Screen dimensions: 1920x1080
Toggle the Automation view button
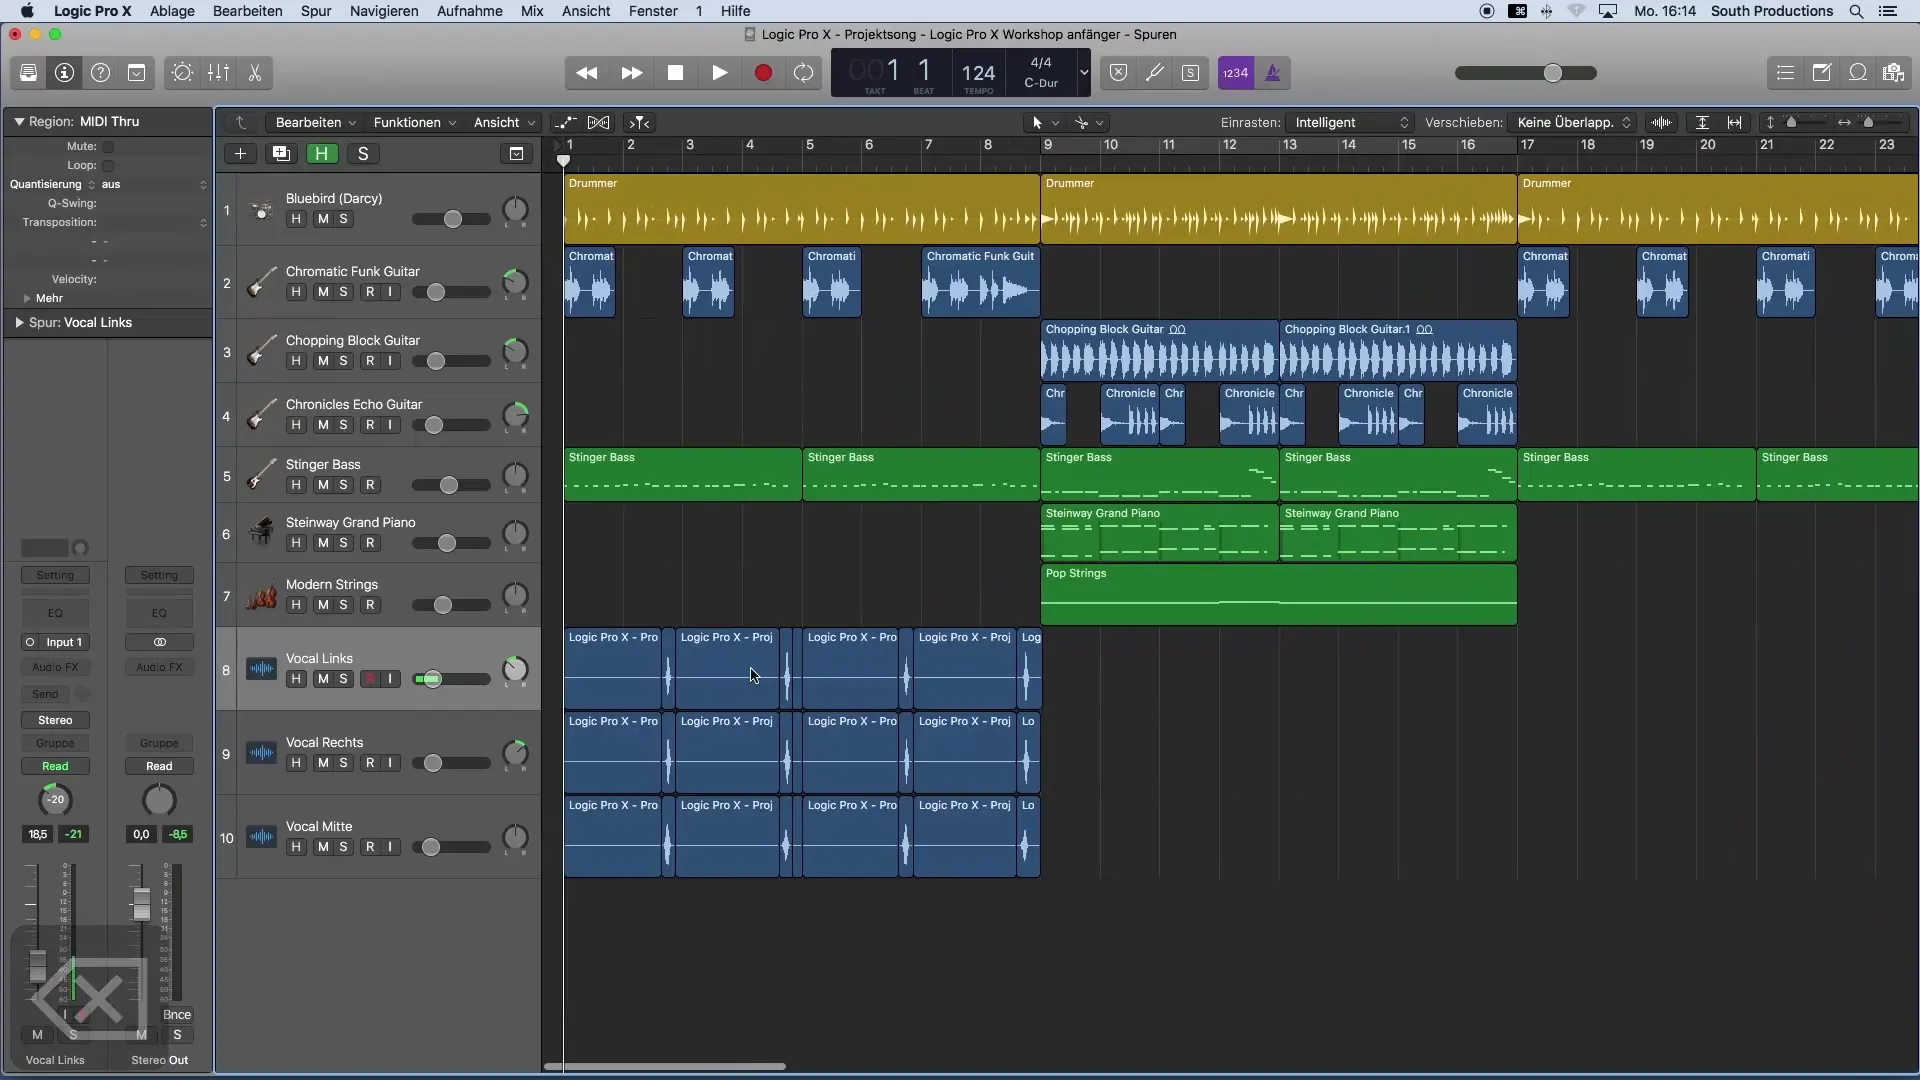566,122
